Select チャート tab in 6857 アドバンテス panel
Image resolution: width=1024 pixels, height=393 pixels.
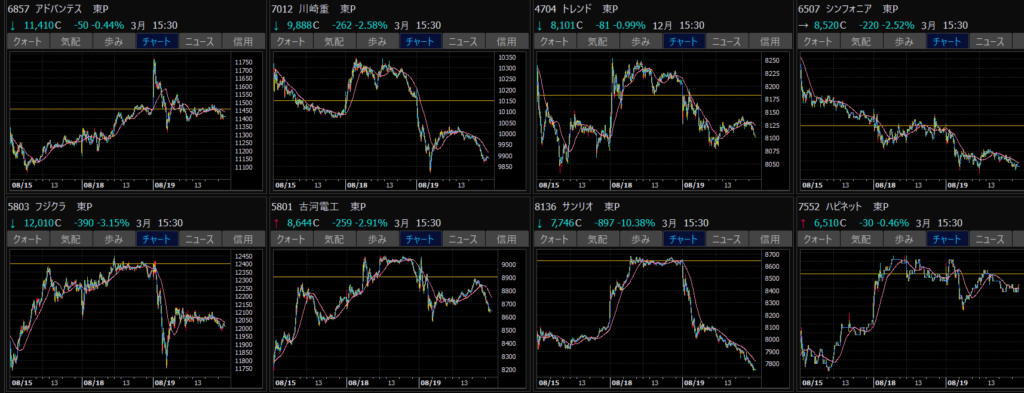[157, 41]
